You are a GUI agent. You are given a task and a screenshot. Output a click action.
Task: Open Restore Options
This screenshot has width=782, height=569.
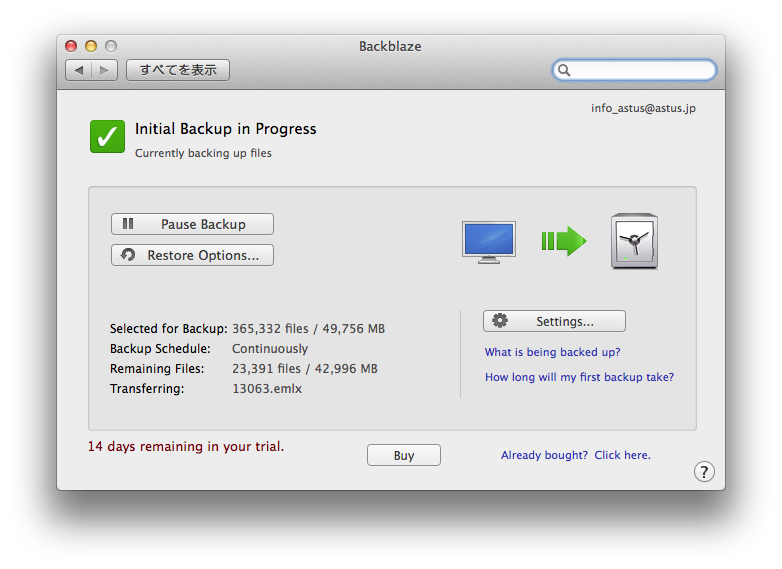(192, 255)
